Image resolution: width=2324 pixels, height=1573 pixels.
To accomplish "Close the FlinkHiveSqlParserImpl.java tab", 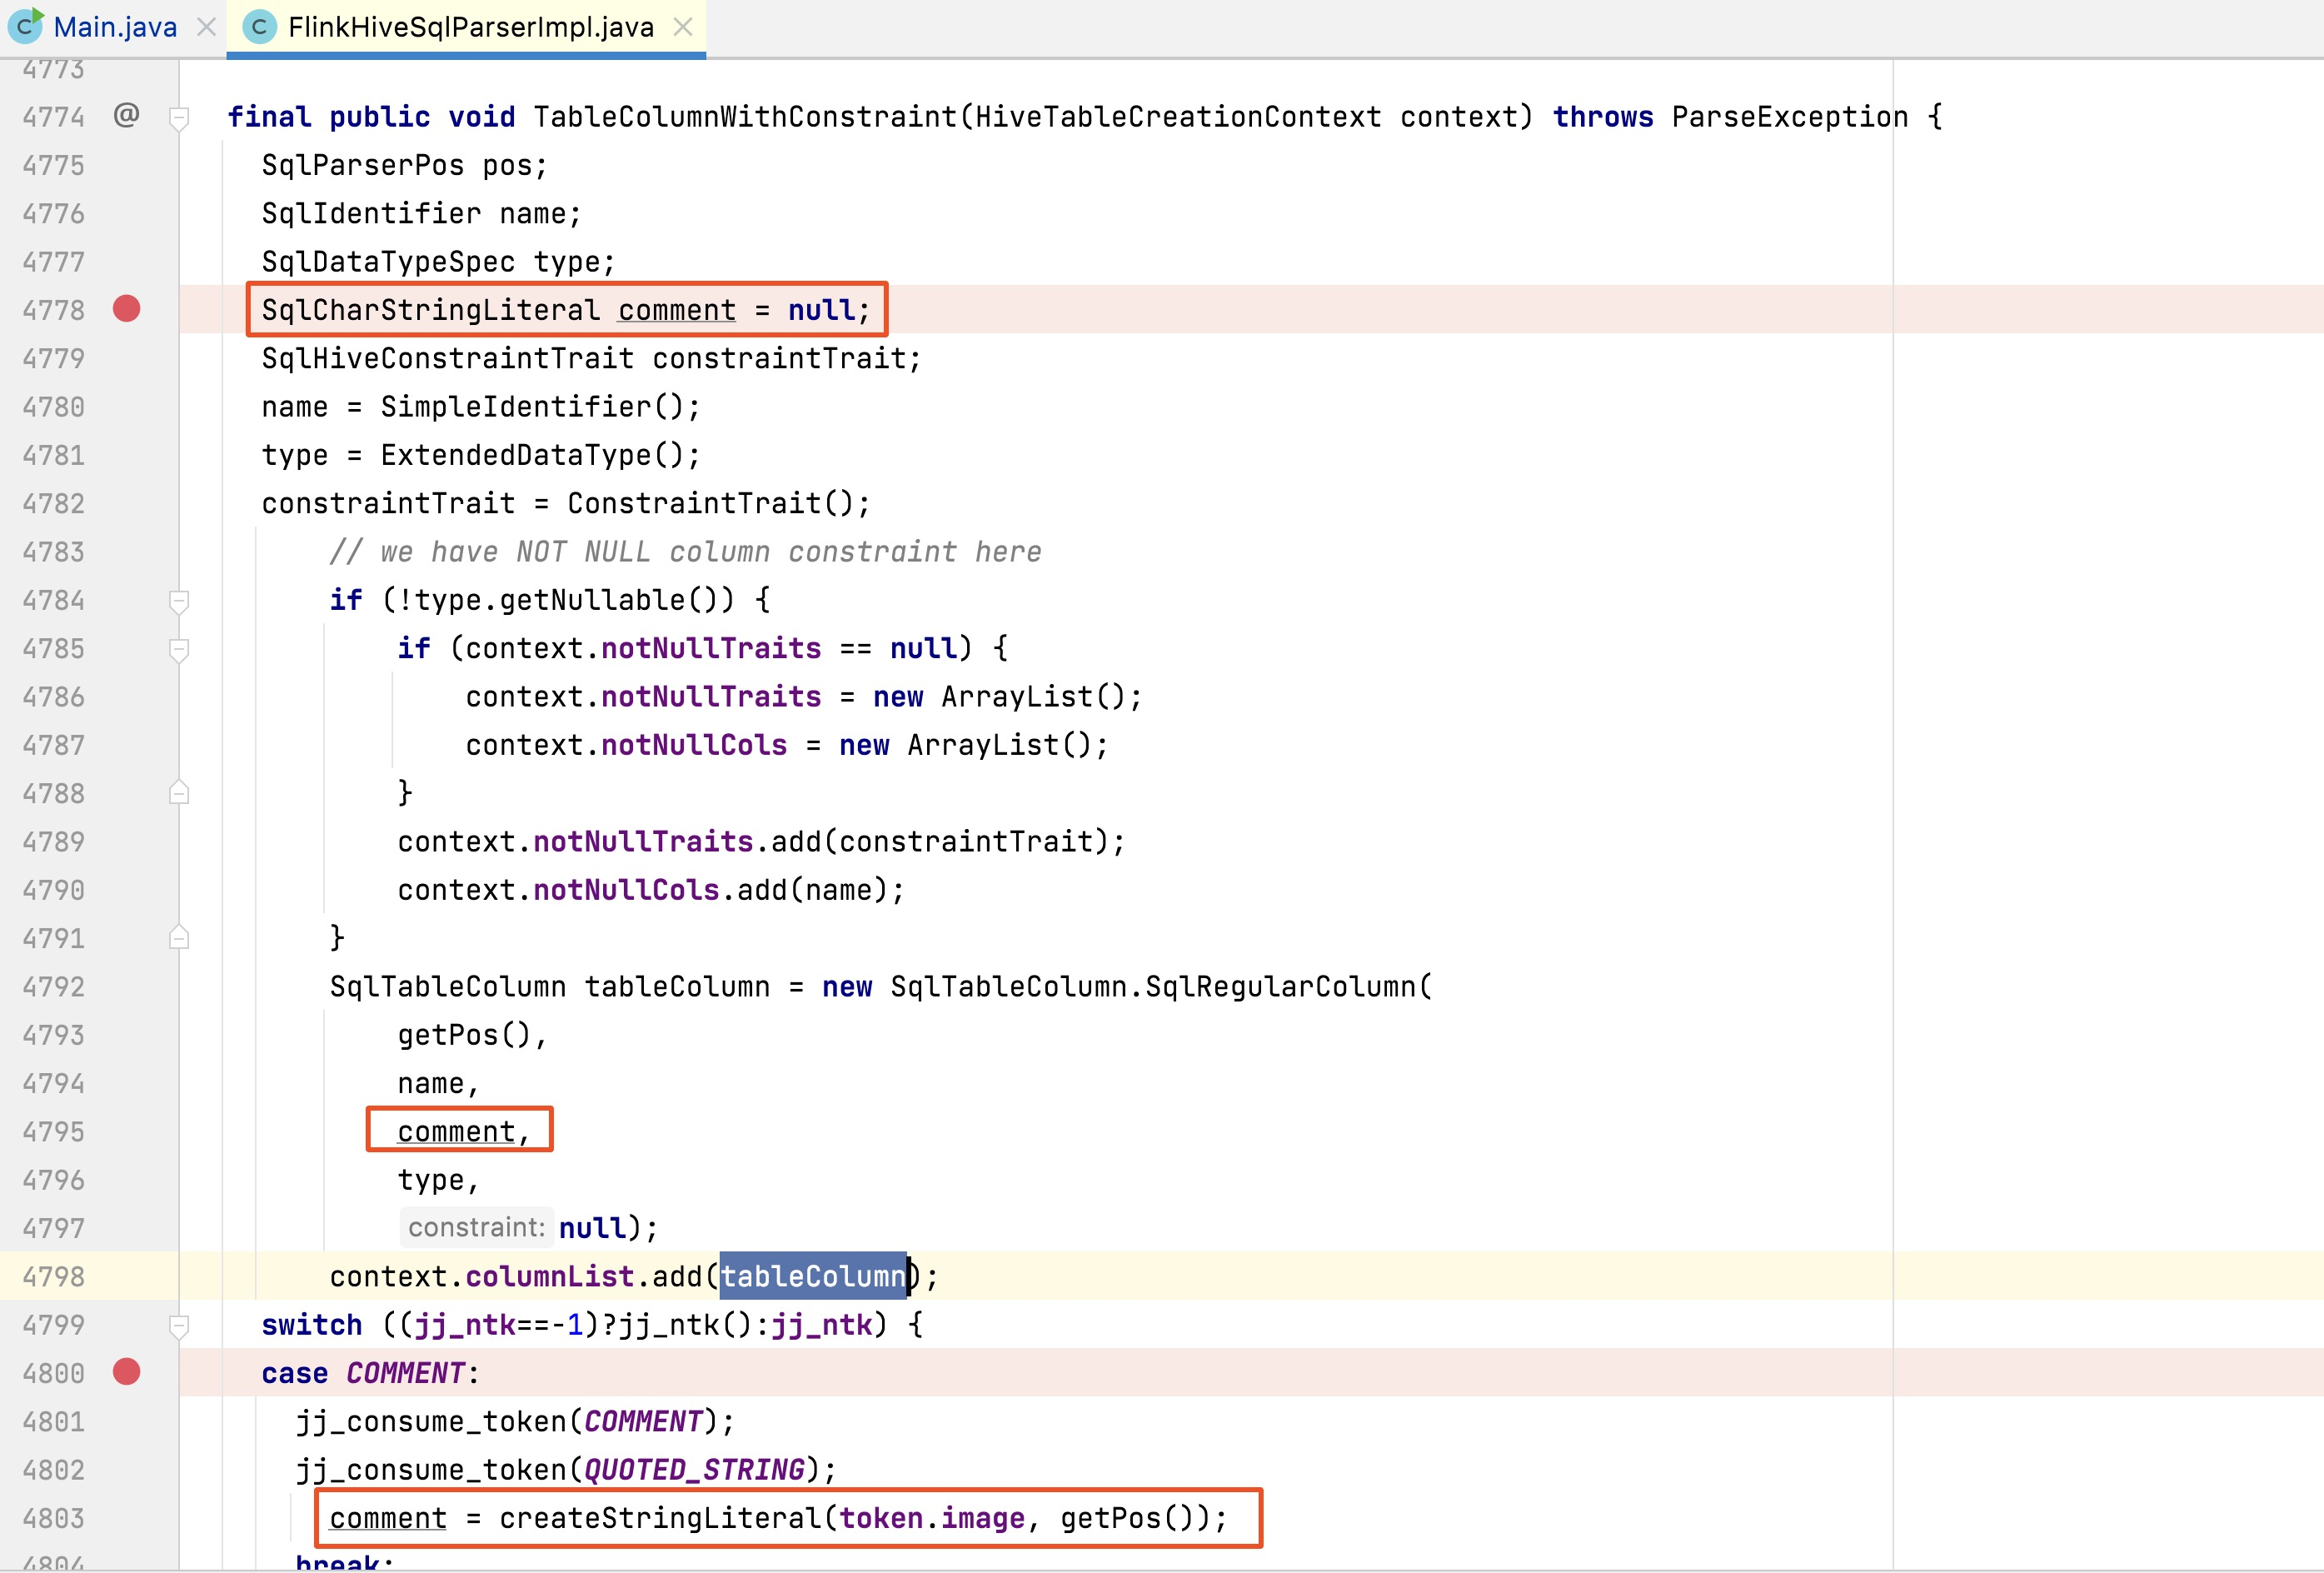I will [x=683, y=27].
